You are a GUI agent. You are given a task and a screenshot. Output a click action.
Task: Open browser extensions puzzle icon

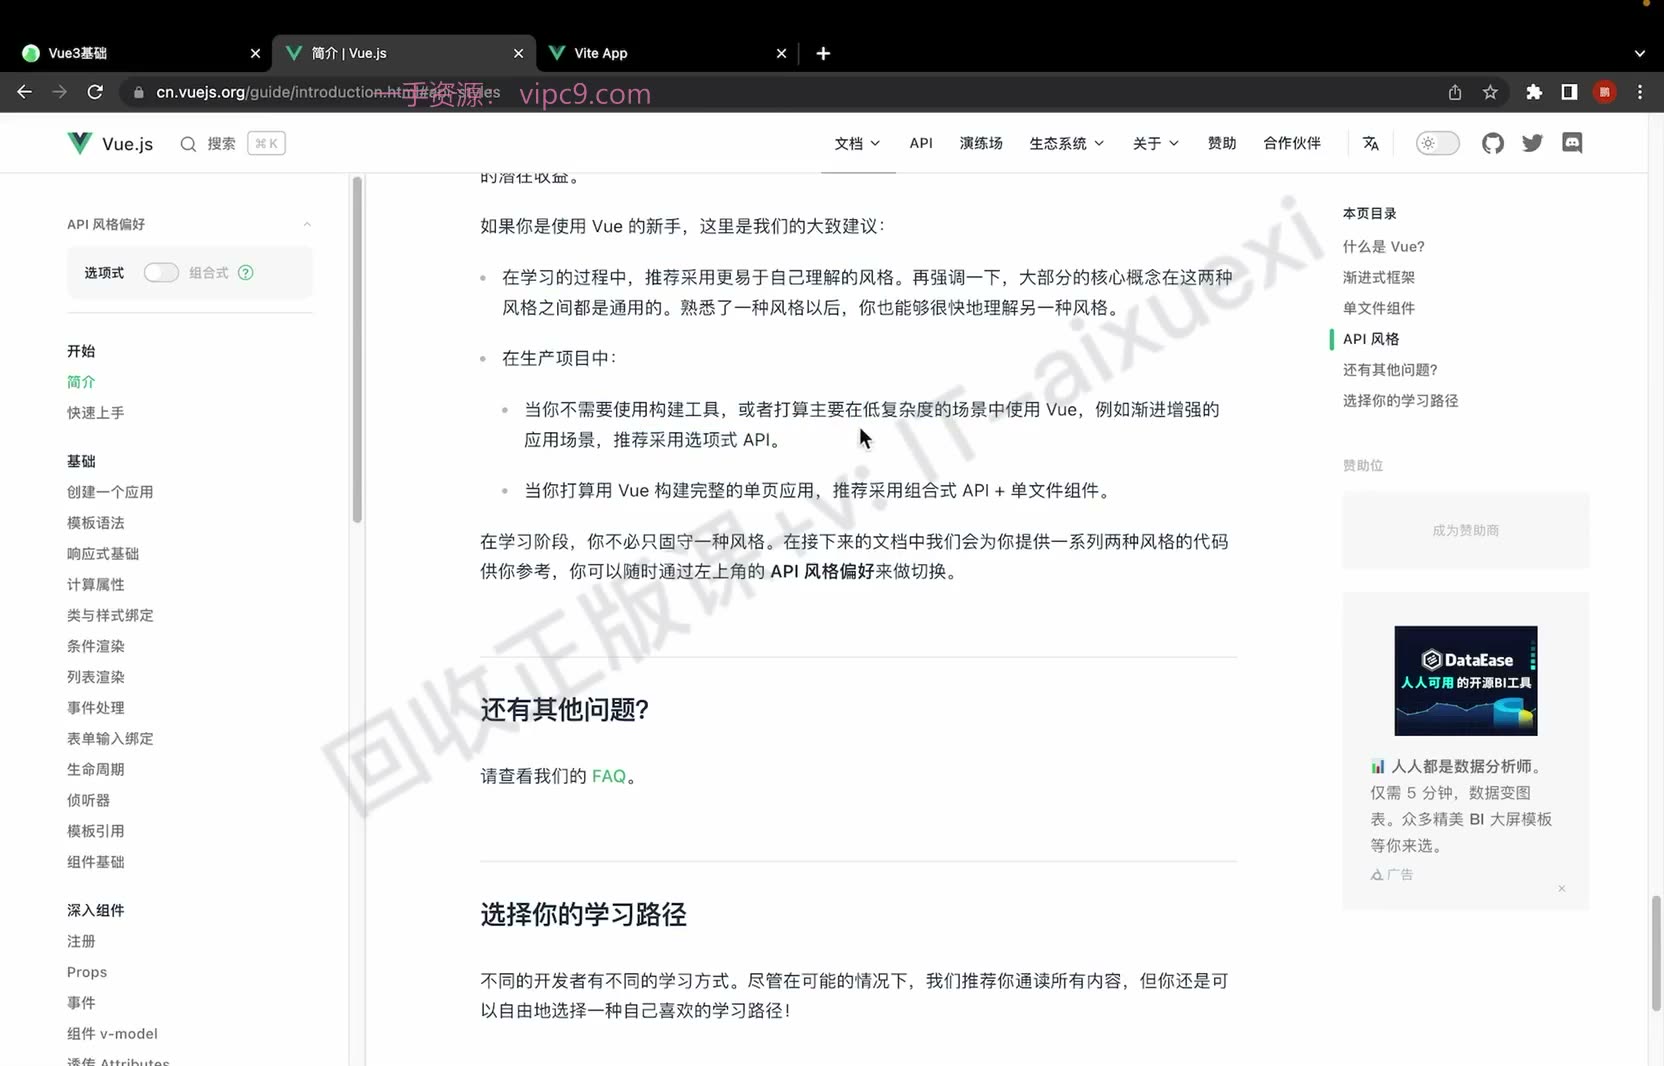pos(1534,92)
